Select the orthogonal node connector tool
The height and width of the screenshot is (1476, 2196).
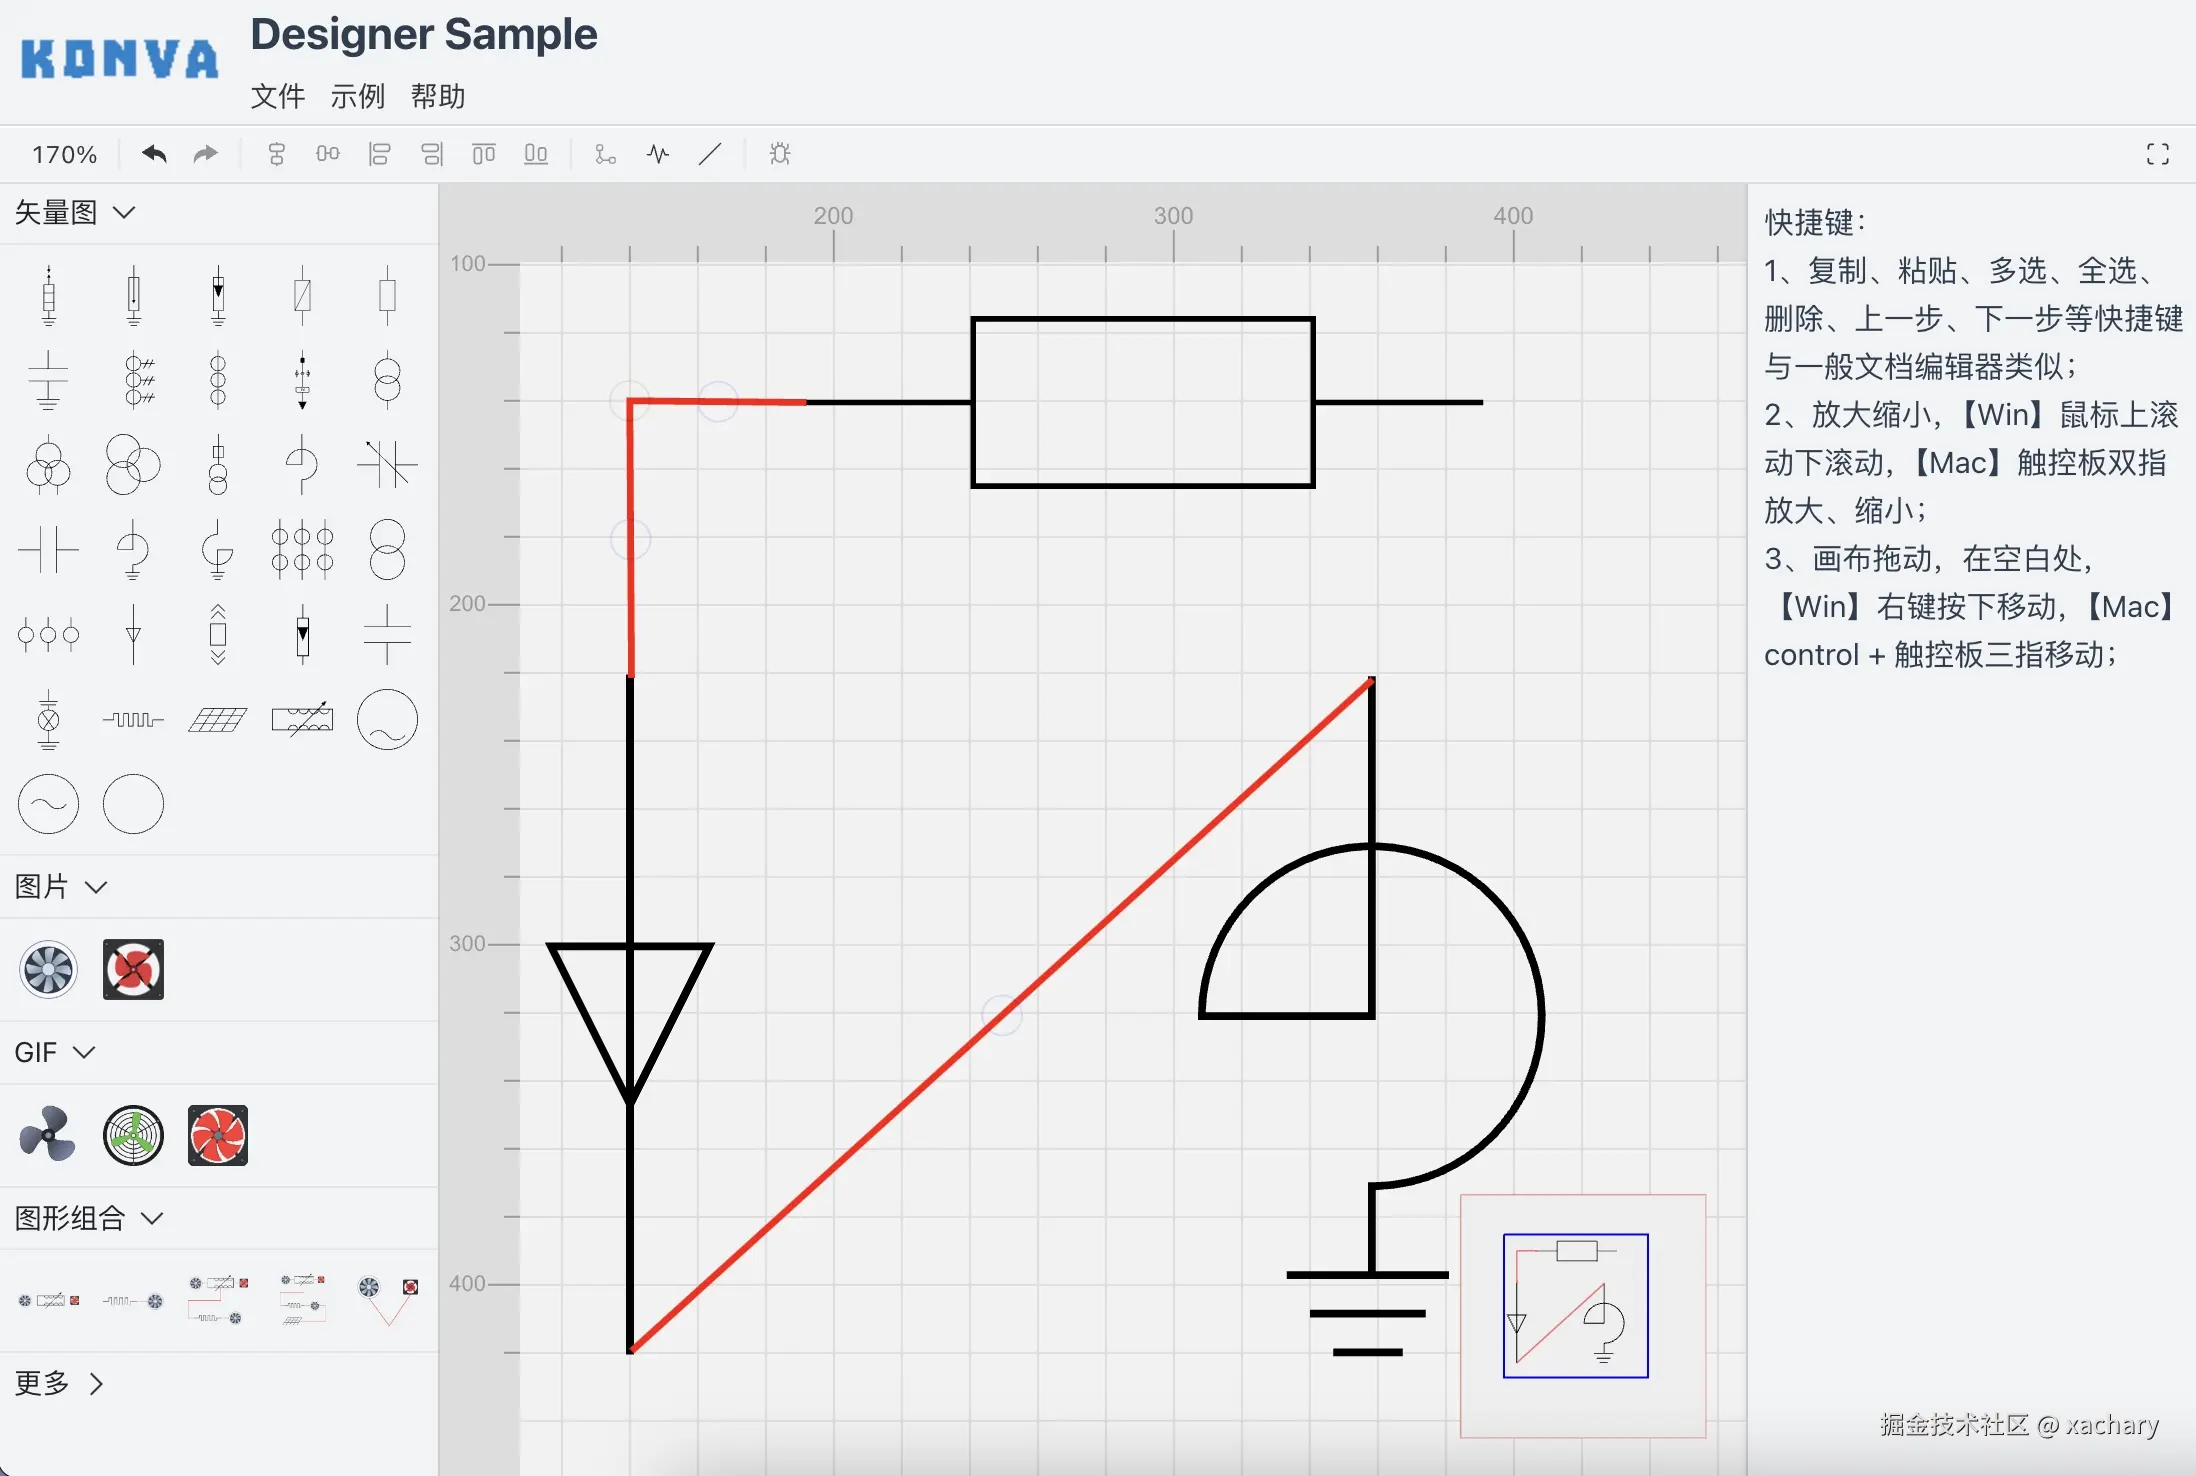[605, 154]
